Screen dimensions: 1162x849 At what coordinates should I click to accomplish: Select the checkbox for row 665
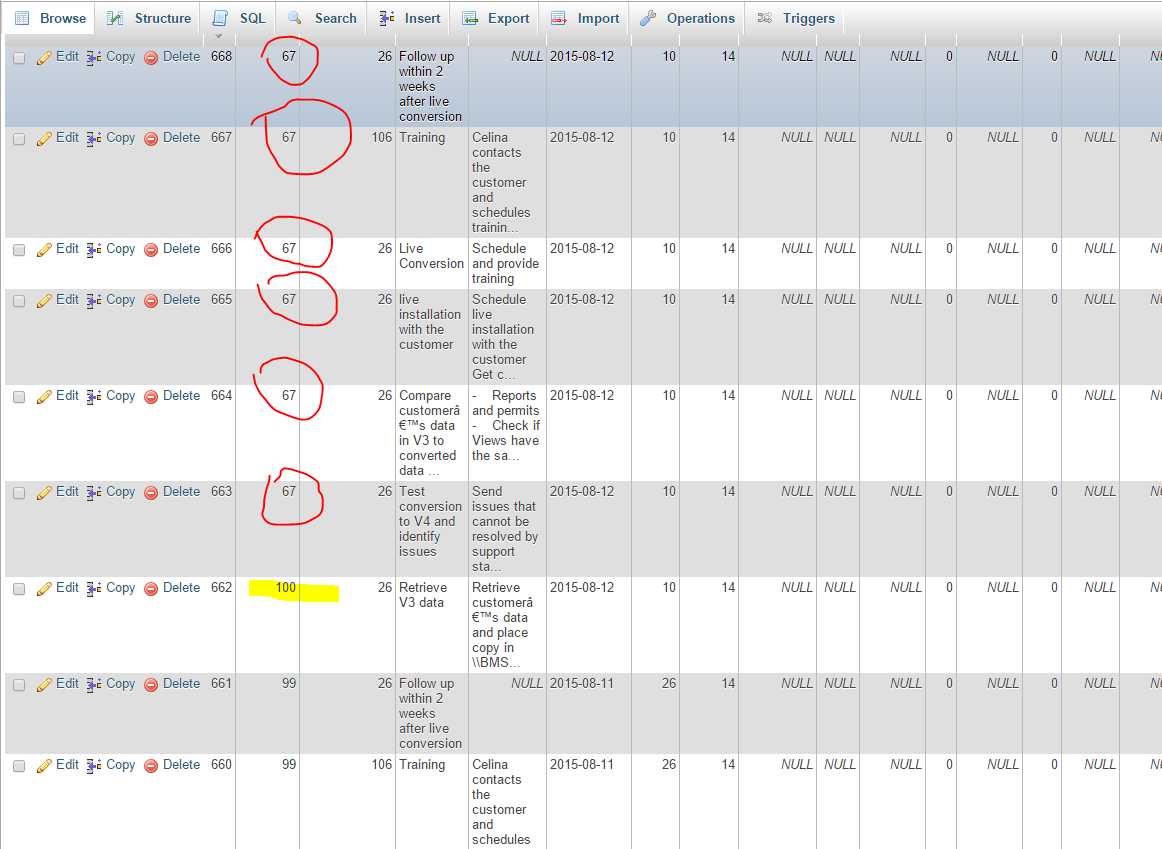[19, 301]
